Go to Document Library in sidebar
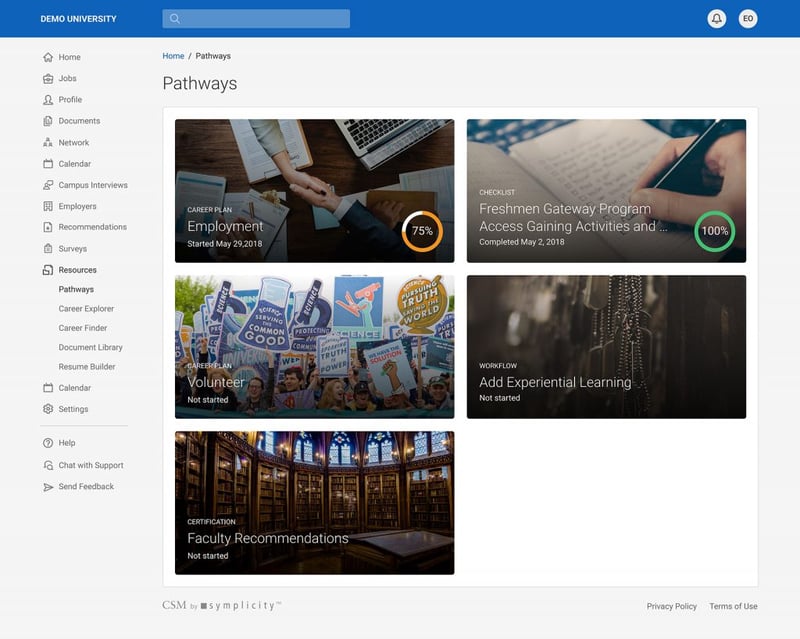 coord(90,347)
